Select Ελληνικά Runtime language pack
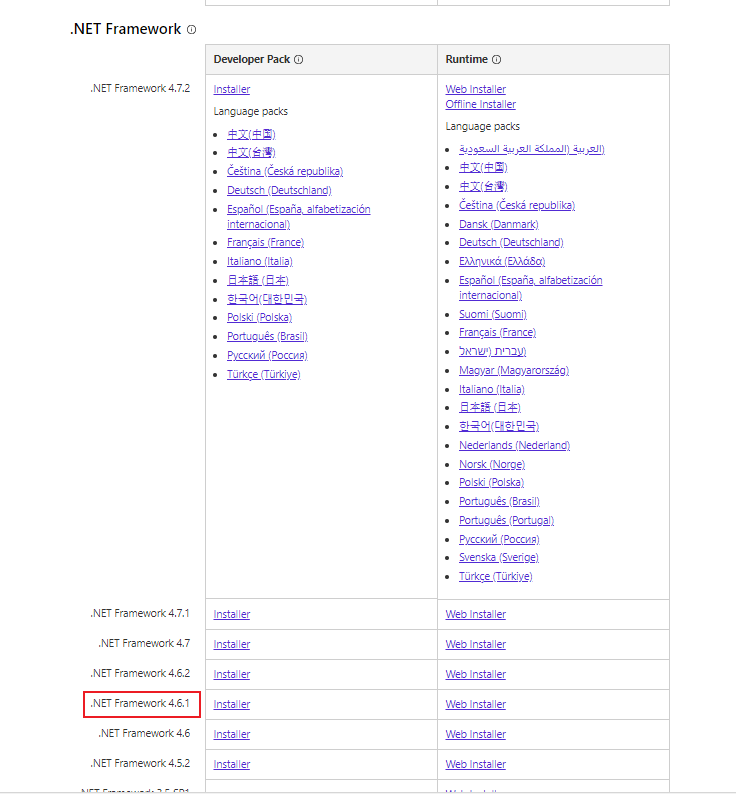 [502, 261]
